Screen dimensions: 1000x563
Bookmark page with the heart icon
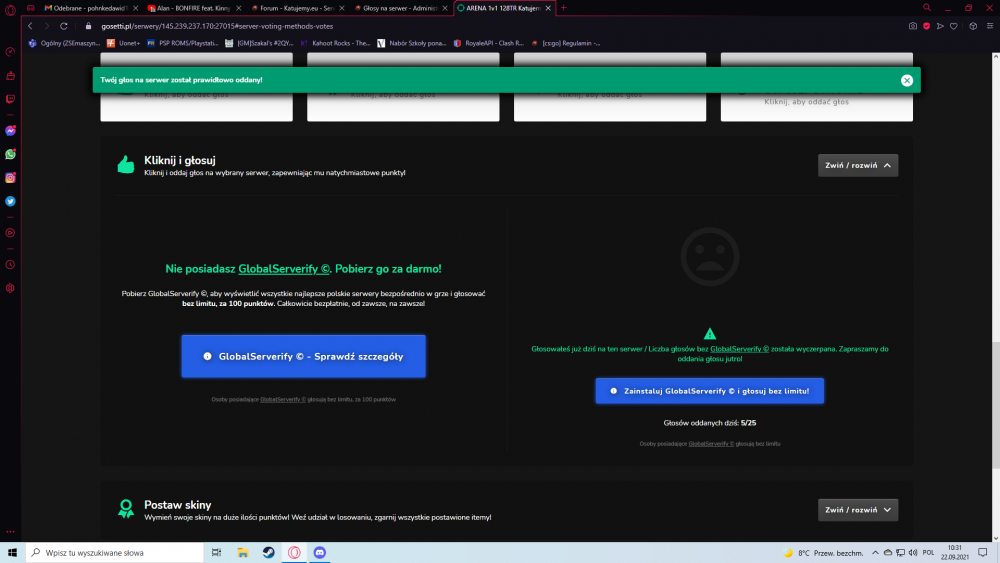(x=953, y=26)
